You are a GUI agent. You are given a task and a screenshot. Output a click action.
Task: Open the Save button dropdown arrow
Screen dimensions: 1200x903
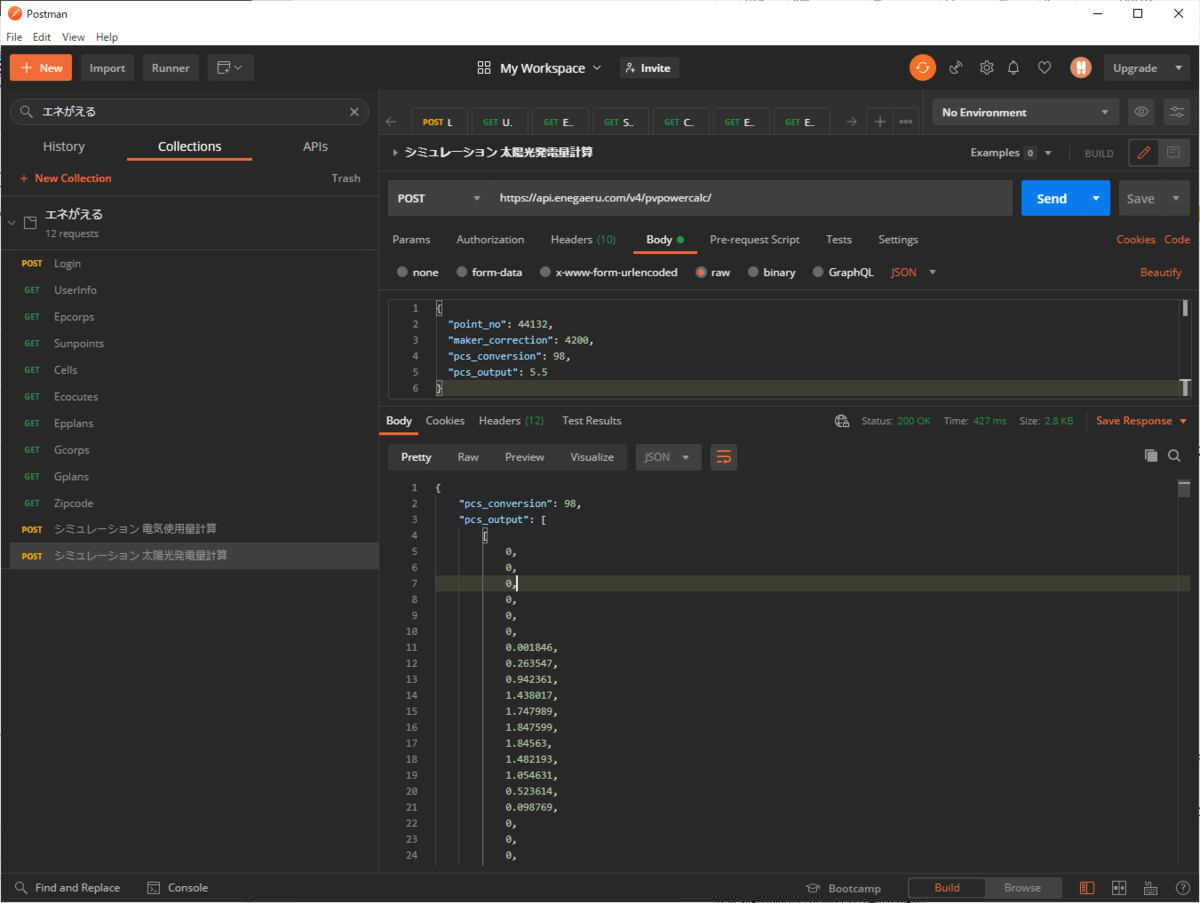tap(1177, 198)
